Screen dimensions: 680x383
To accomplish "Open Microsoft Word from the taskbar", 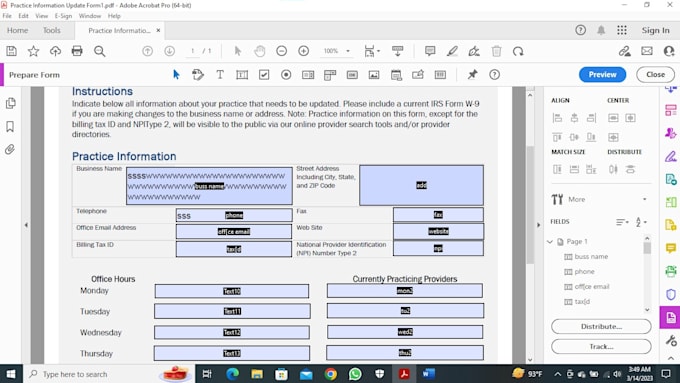I will pyautogui.click(x=428, y=374).
